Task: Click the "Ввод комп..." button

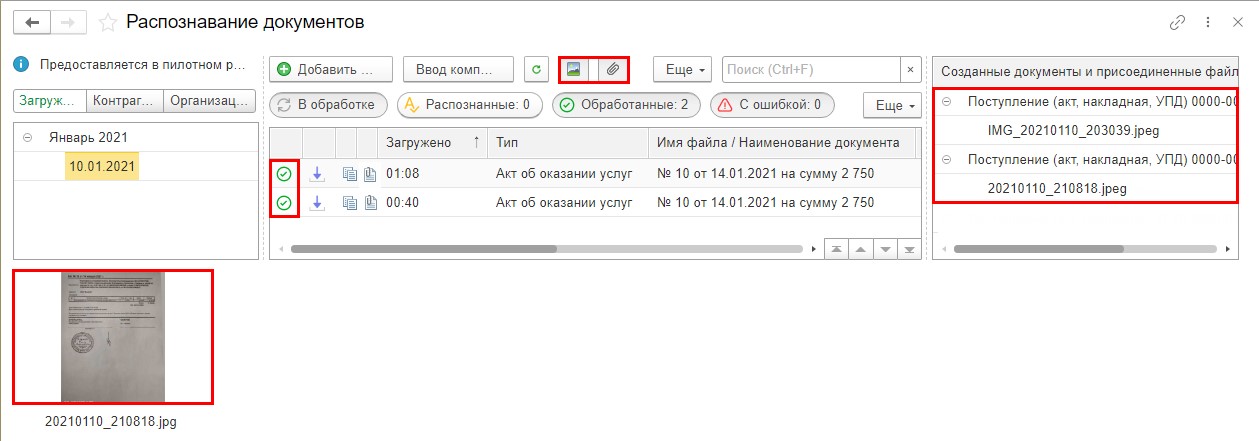Action: [458, 69]
